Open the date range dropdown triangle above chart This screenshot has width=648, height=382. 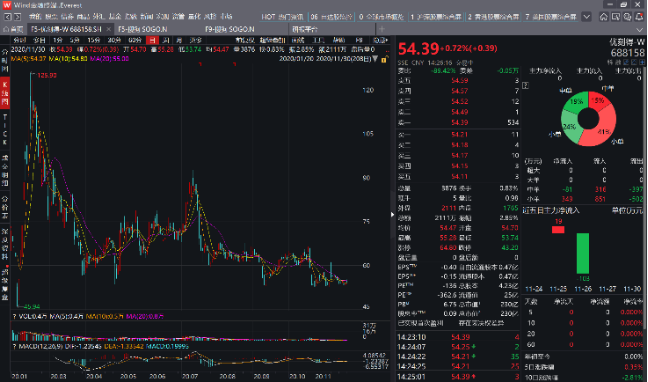(x=375, y=59)
